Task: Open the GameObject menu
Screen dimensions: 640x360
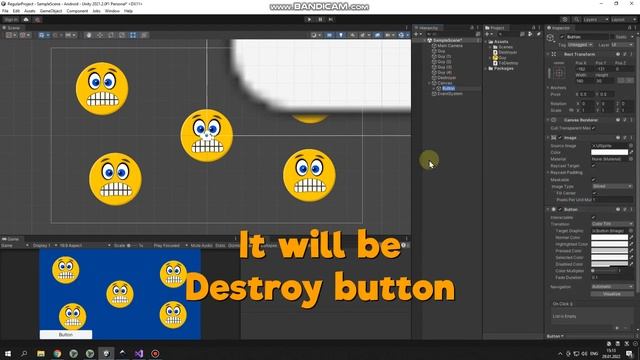Action: [x=51, y=11]
